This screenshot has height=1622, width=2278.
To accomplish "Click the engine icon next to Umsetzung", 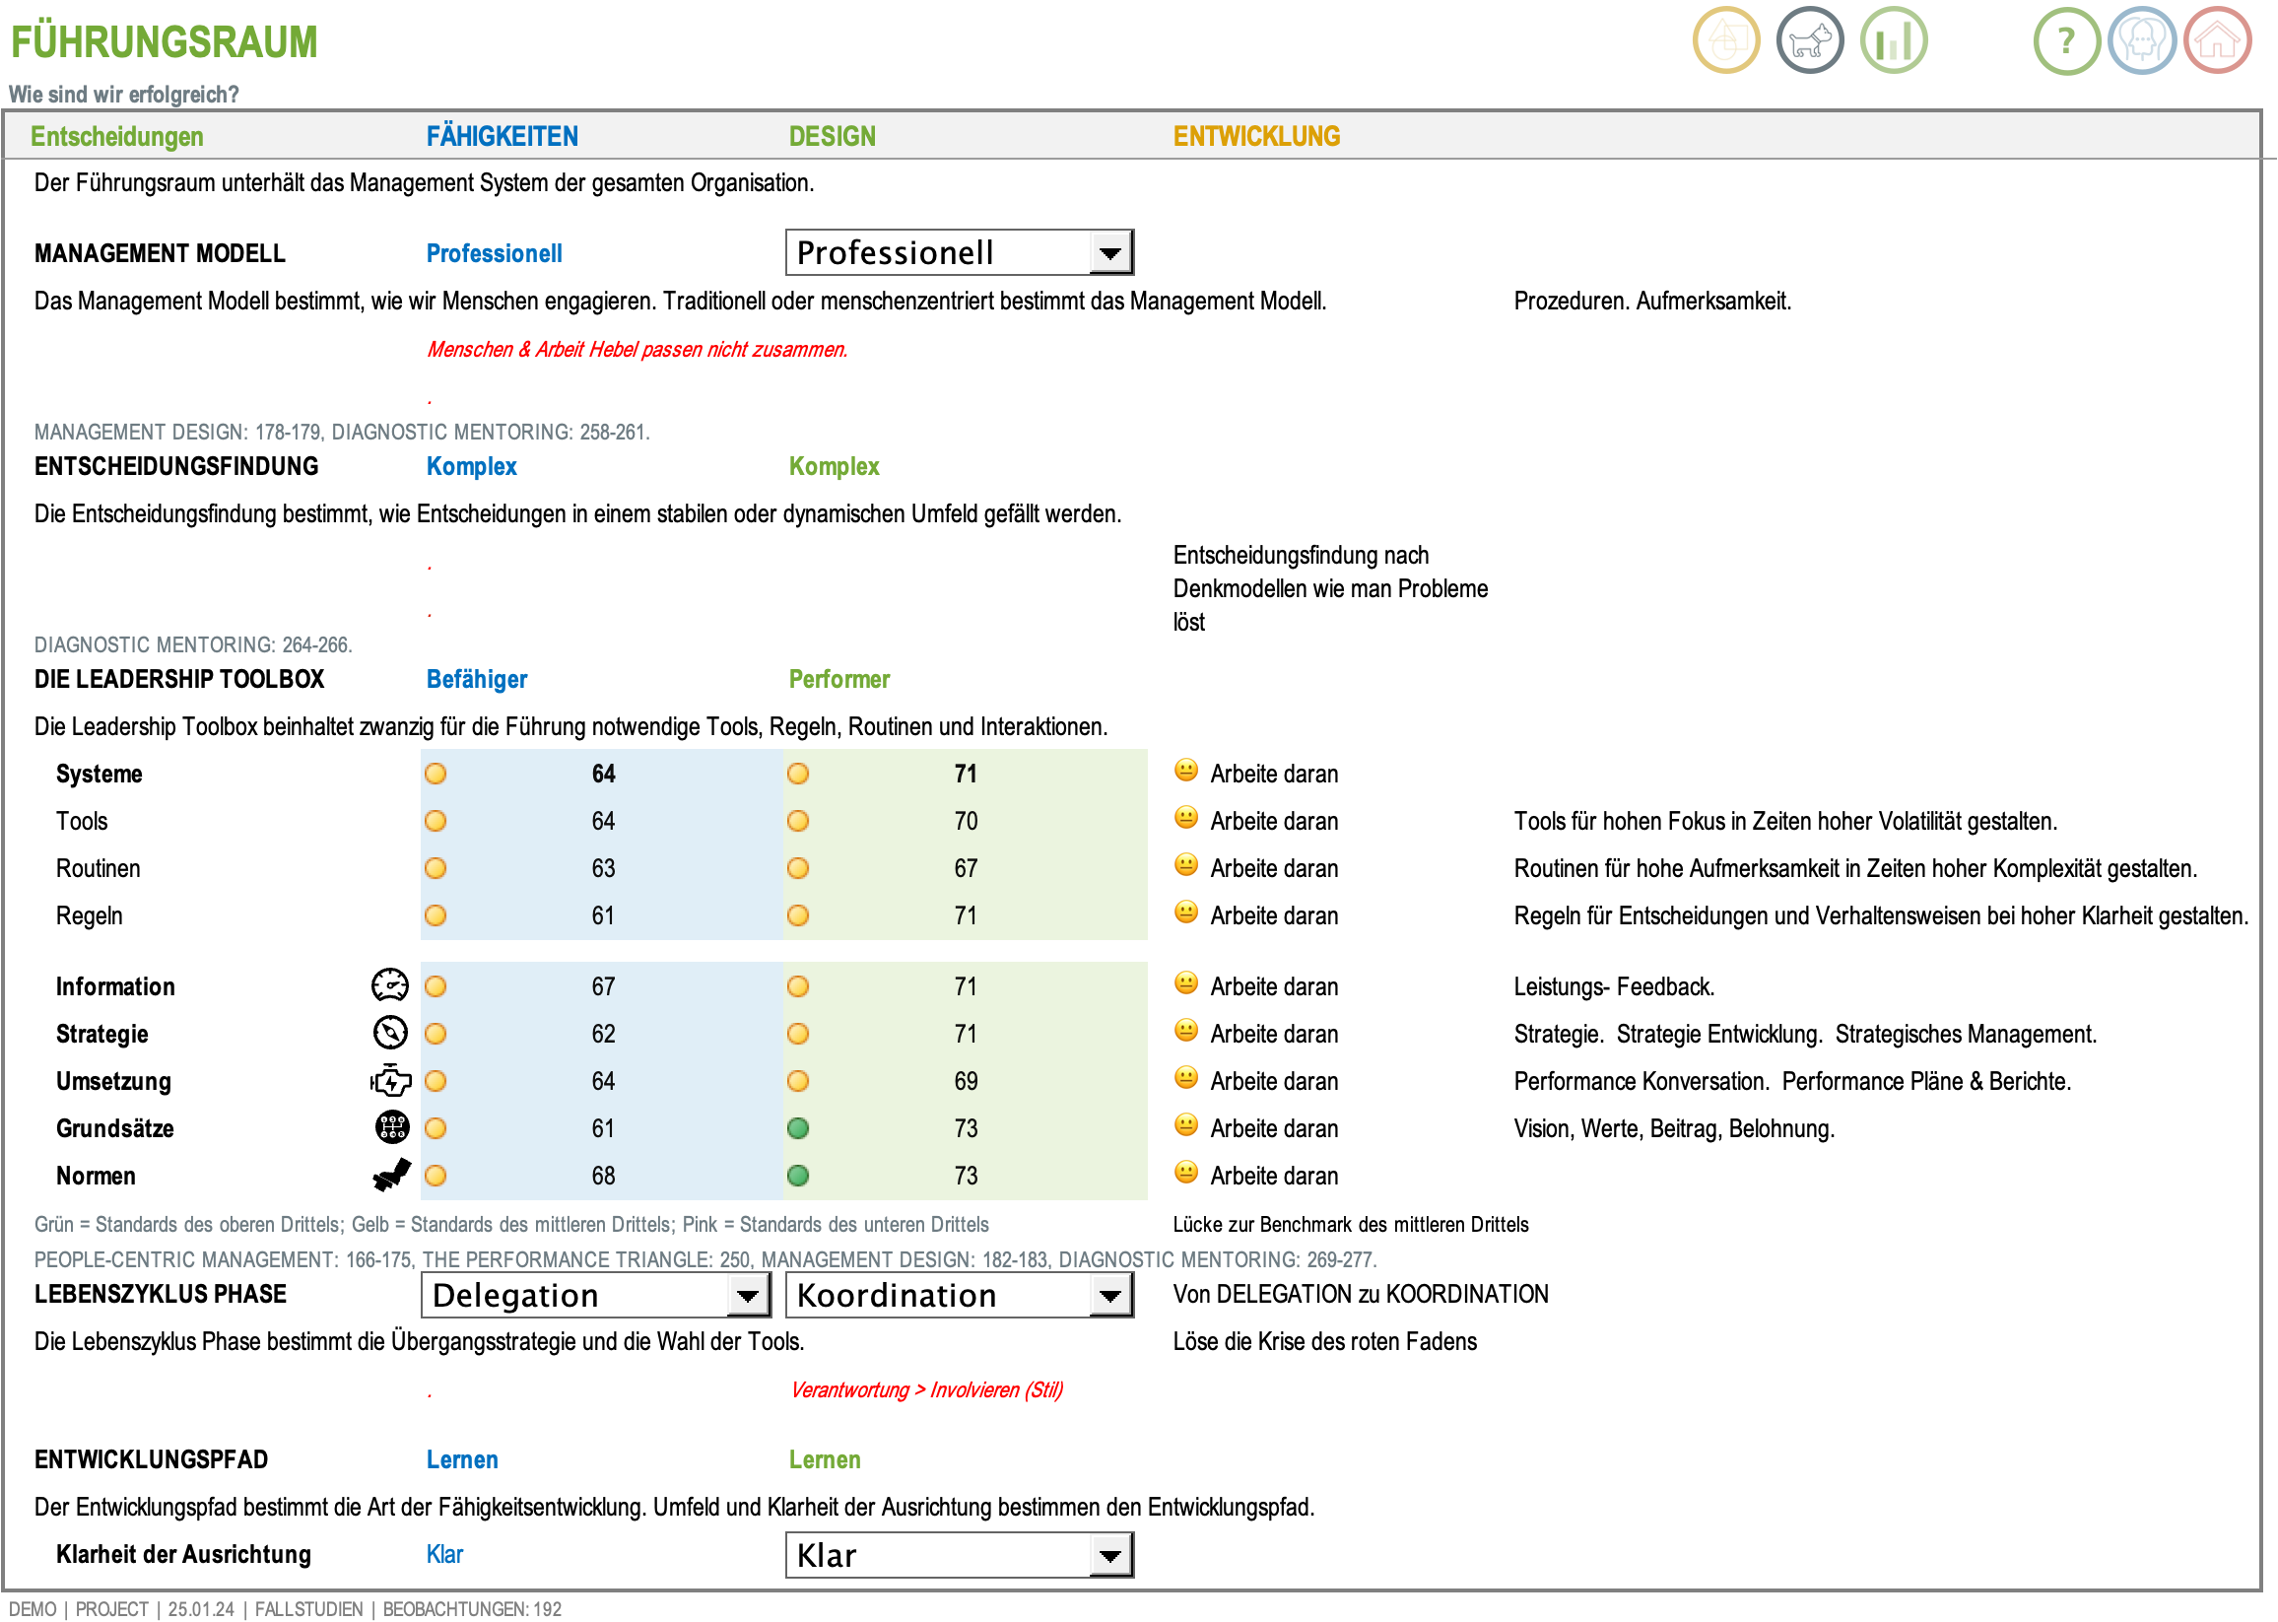I will (x=390, y=1080).
